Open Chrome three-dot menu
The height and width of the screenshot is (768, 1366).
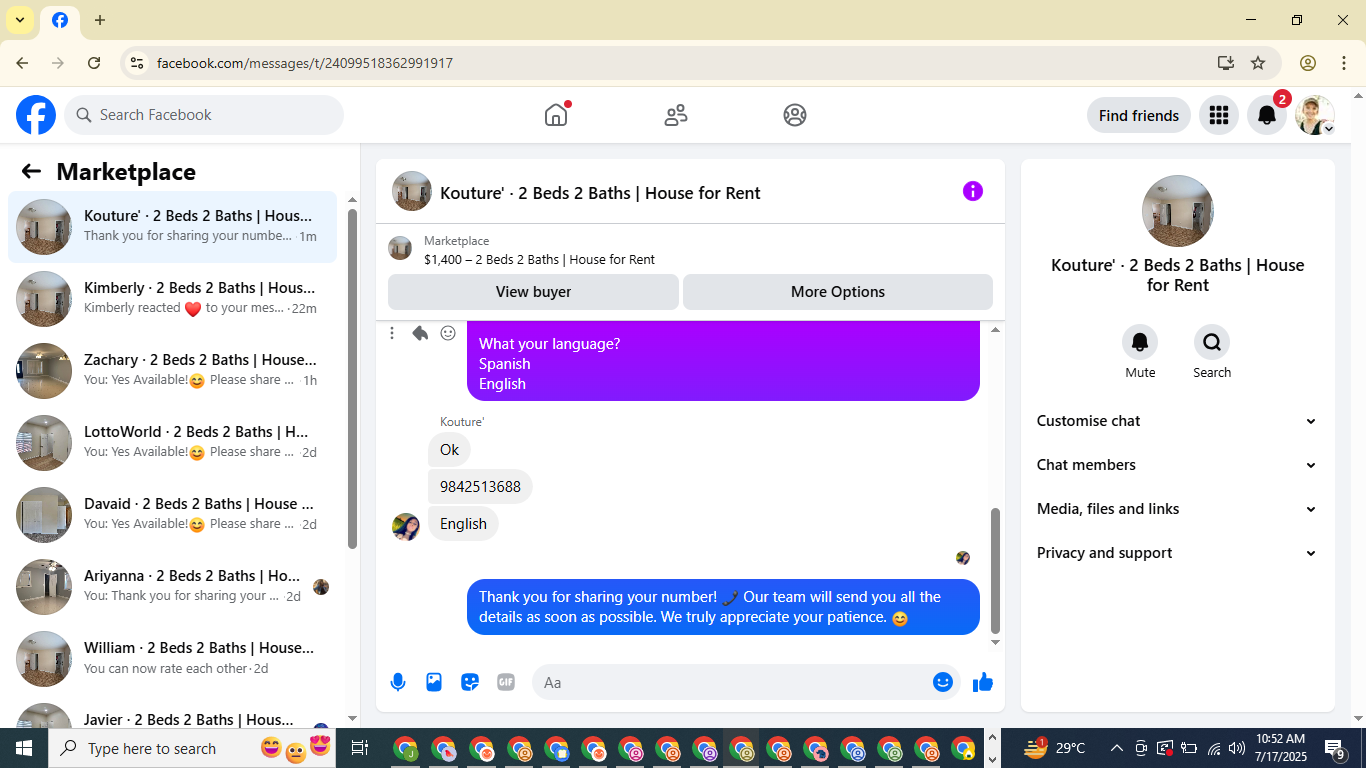[x=1343, y=63]
